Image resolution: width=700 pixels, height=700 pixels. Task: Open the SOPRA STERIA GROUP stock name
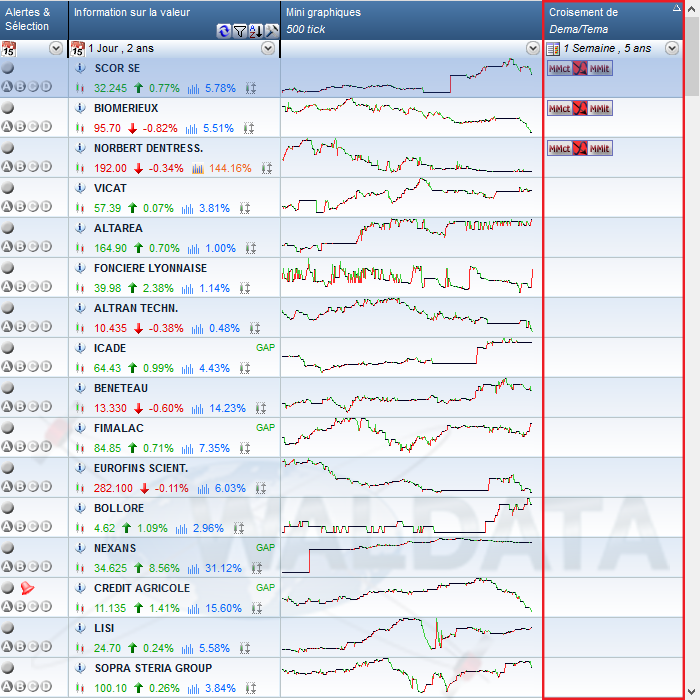click(153, 668)
